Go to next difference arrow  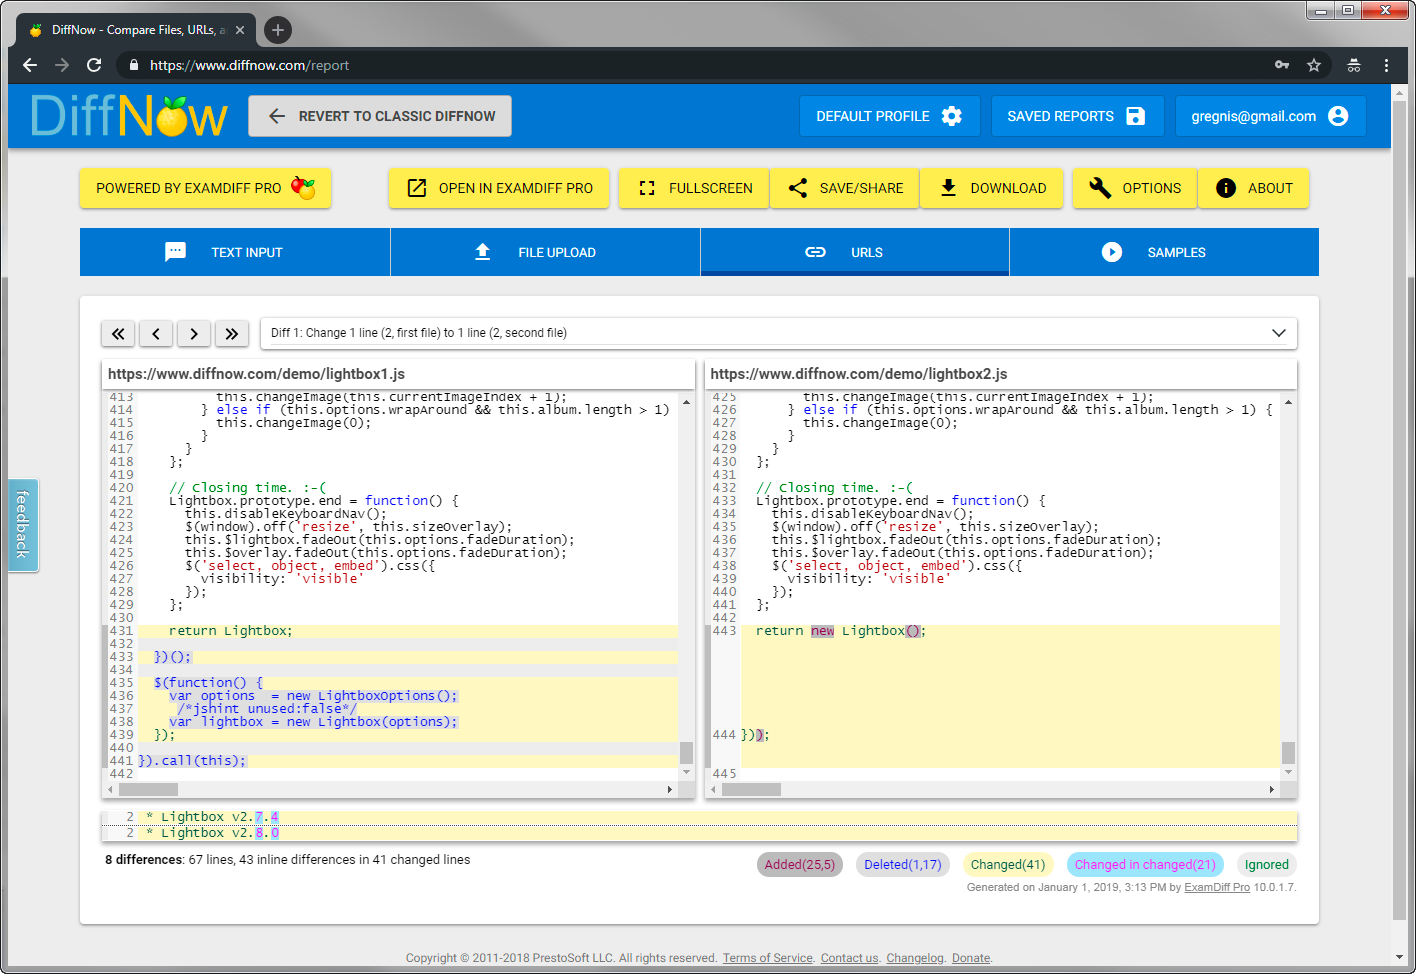[x=194, y=334]
